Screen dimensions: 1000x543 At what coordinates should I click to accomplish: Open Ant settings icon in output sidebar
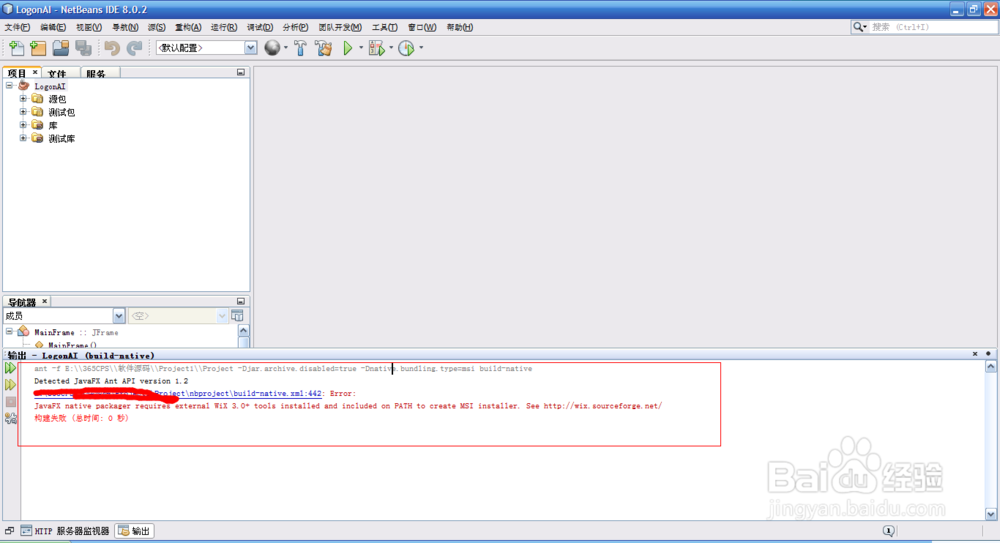(10, 419)
